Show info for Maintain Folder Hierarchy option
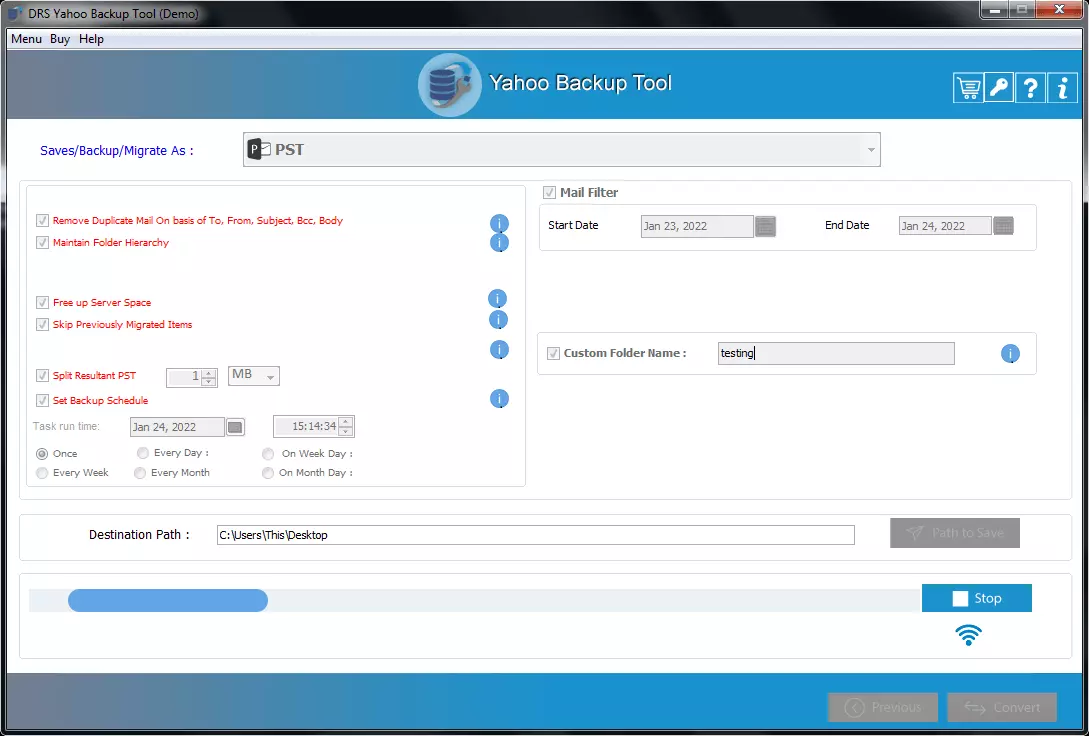 (x=499, y=243)
